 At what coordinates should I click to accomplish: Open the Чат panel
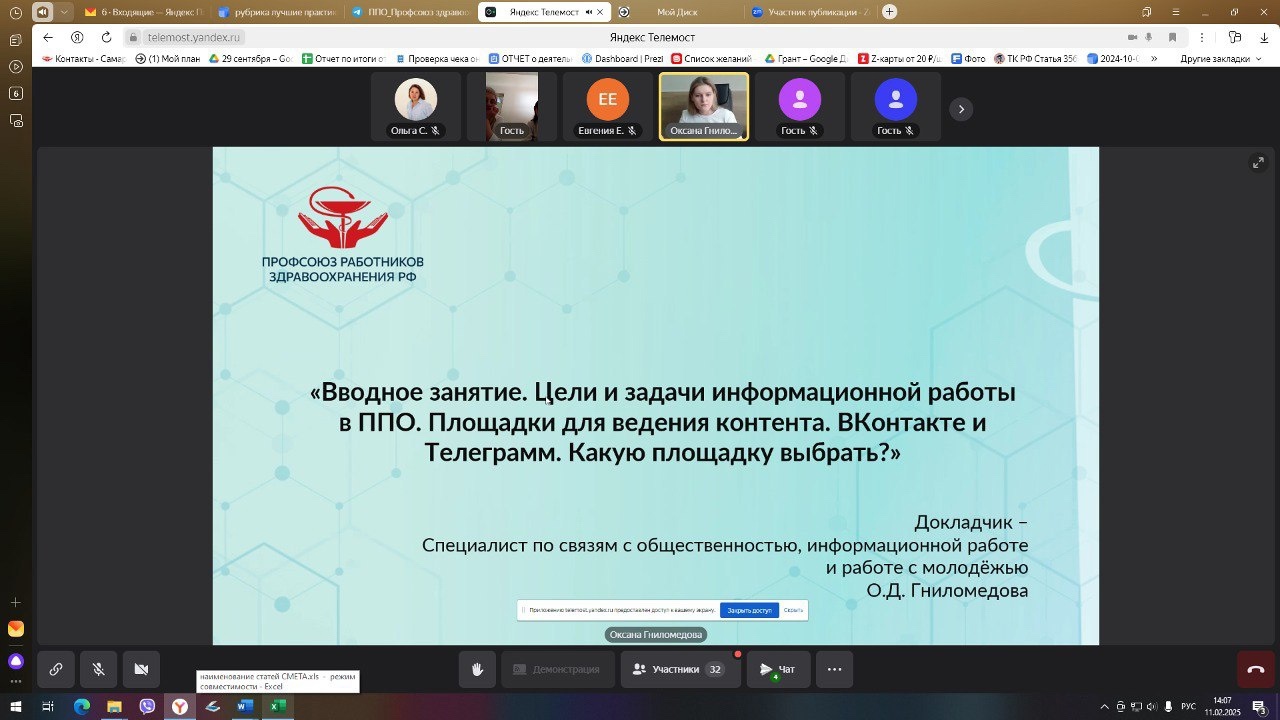(778, 669)
